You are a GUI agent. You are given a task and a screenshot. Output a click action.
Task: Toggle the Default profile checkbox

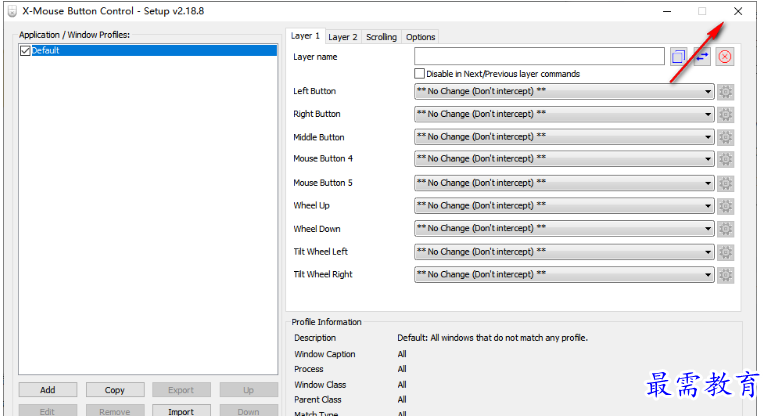[25, 50]
